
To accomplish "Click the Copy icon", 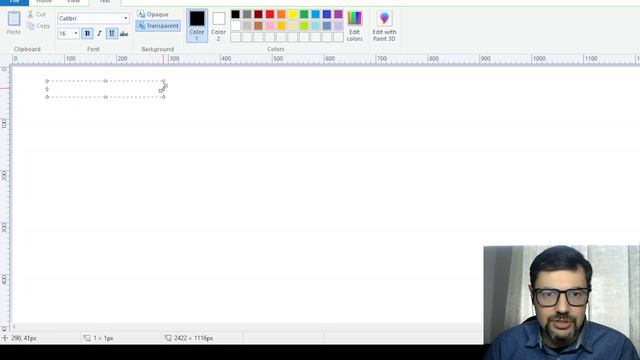I will pyautogui.click(x=31, y=26).
